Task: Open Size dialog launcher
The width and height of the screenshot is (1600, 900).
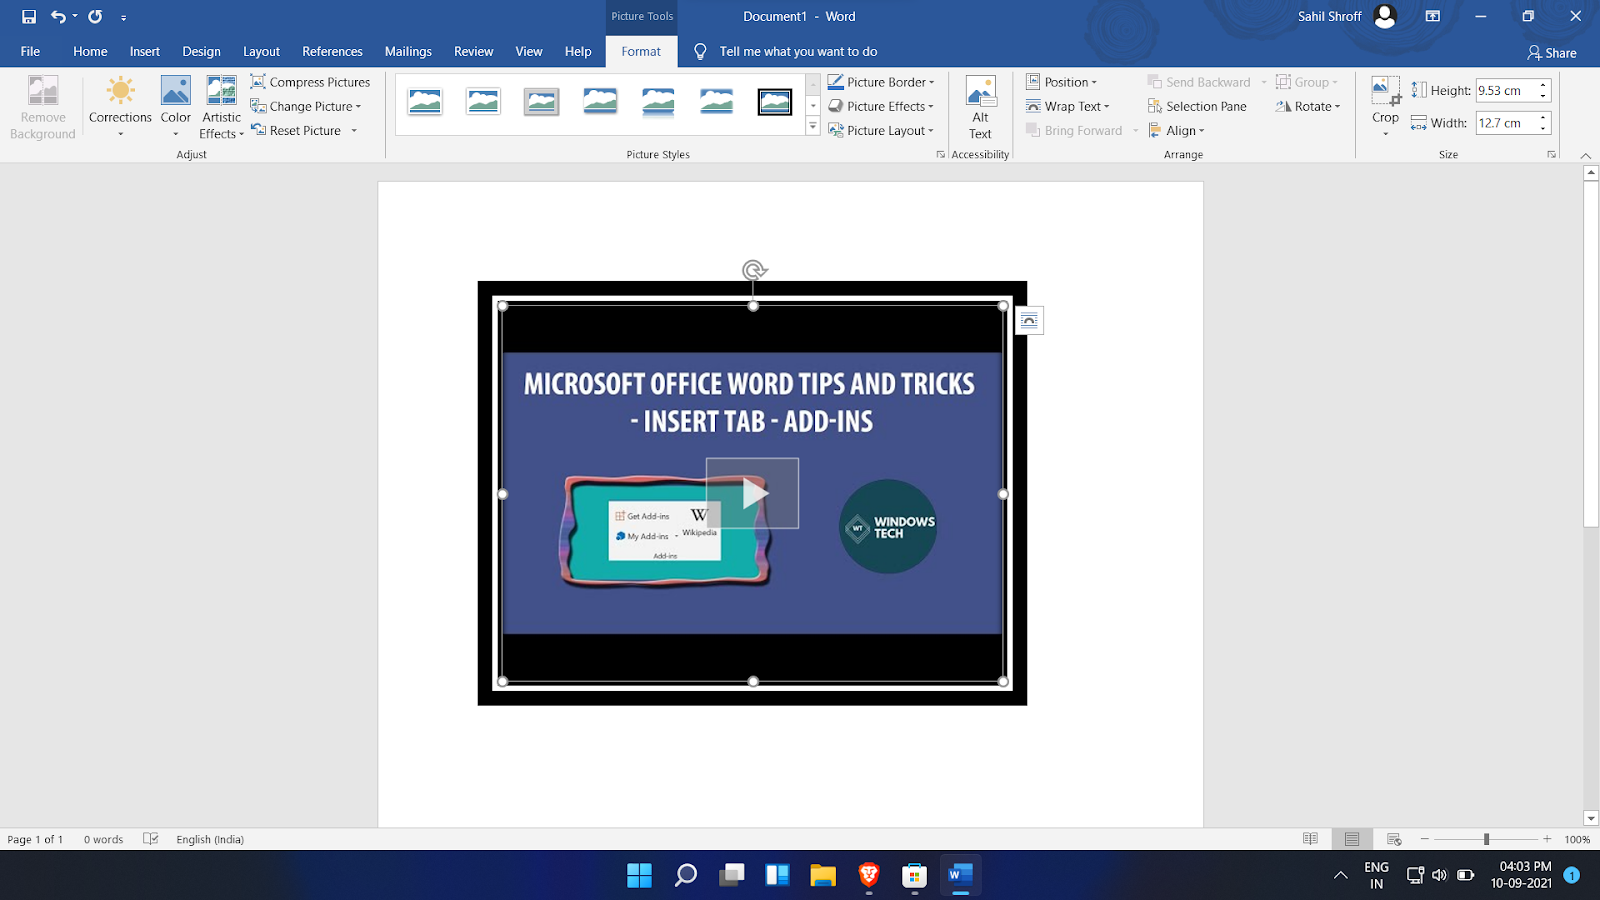Action: click(1551, 155)
